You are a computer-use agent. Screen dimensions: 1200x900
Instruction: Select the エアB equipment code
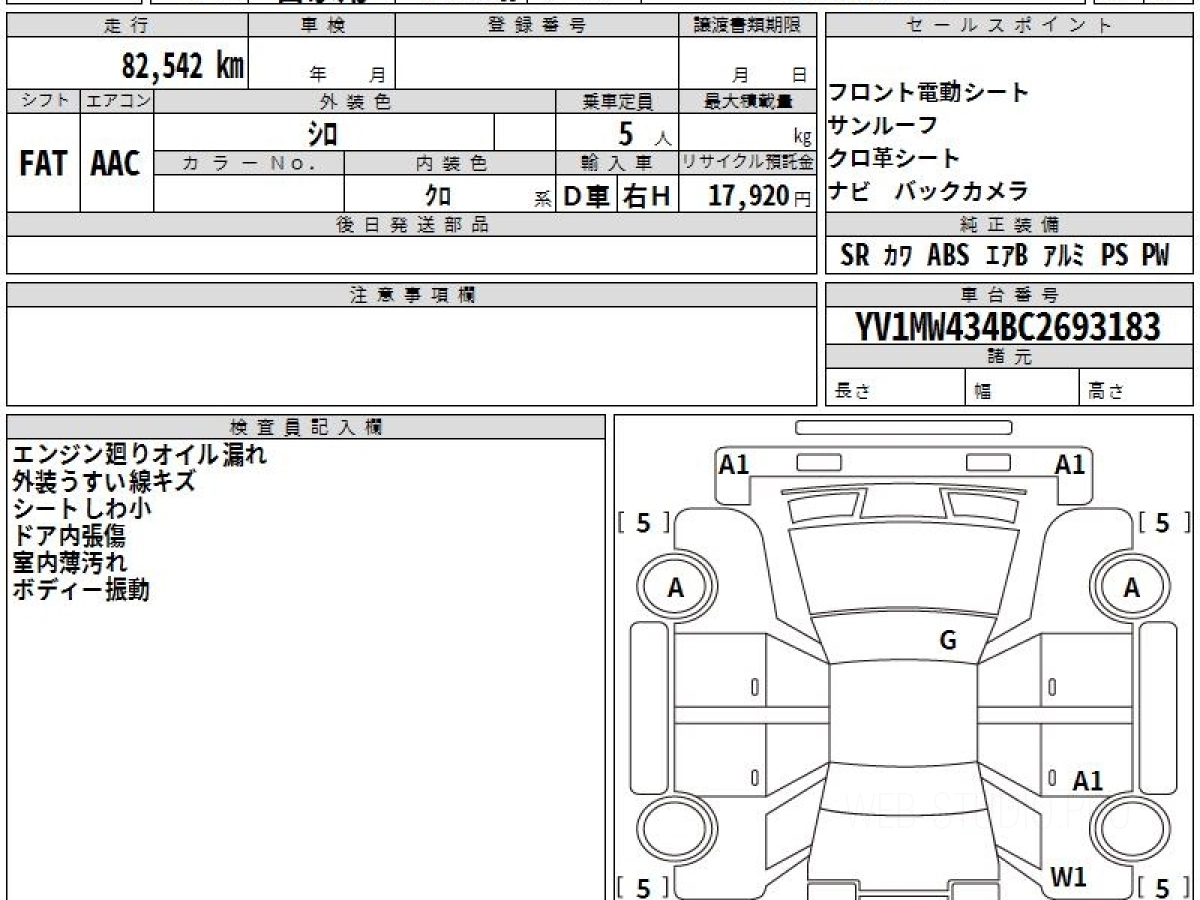(1007, 255)
